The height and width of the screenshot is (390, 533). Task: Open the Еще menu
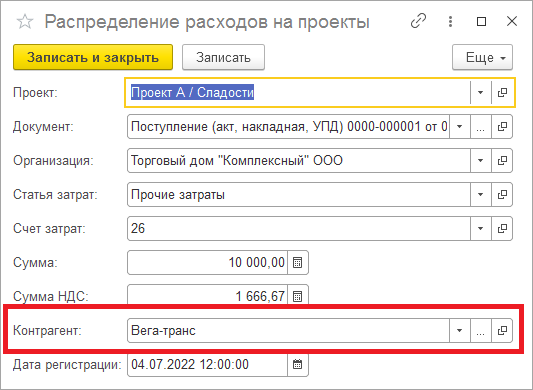(482, 57)
